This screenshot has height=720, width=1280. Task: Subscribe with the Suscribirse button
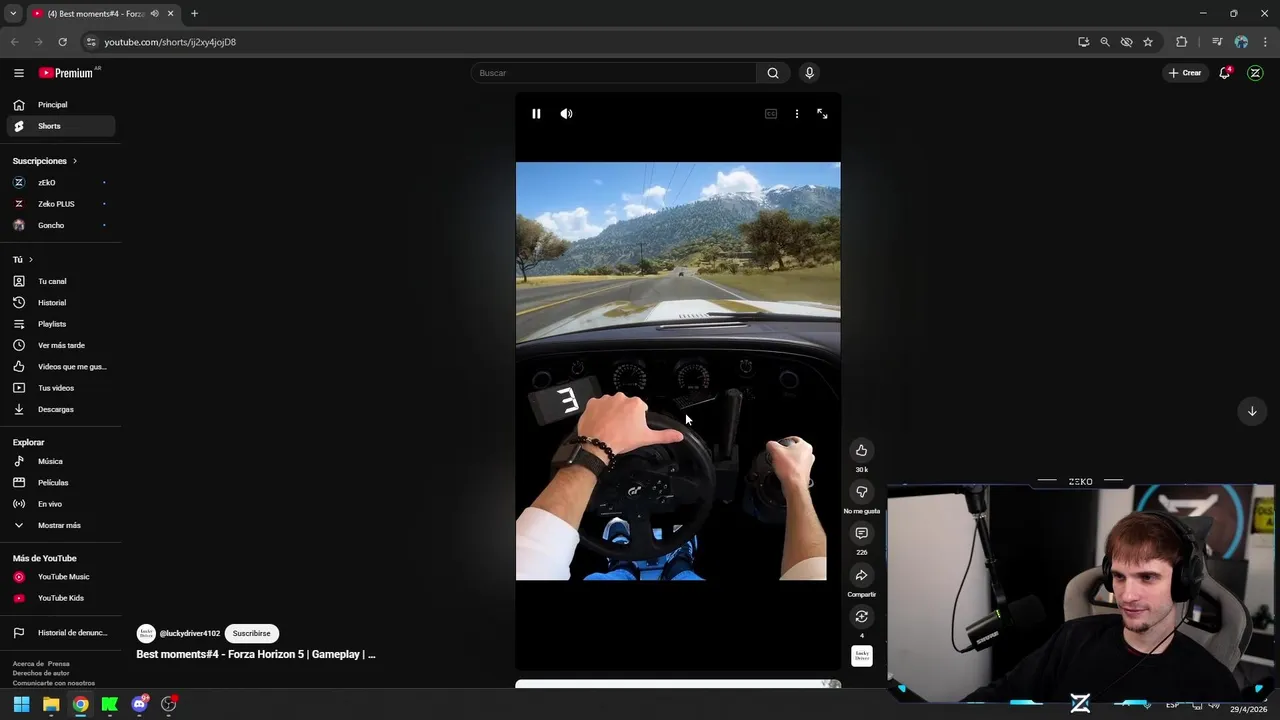click(x=252, y=633)
